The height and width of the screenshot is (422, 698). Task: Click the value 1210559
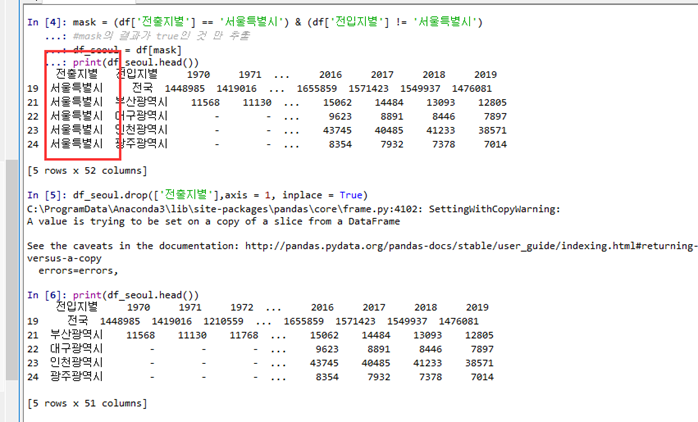pyautogui.click(x=223, y=321)
